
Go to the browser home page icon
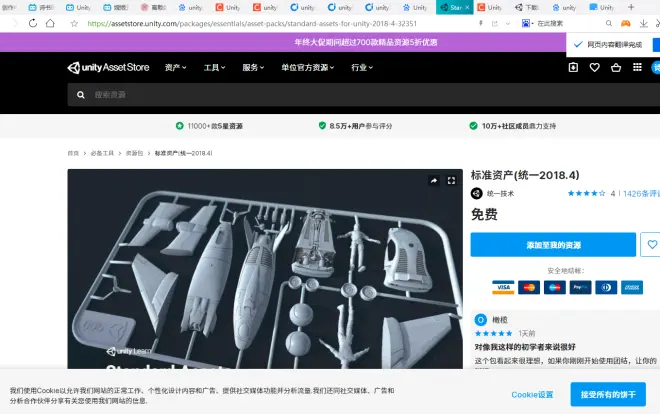pyautogui.click(x=50, y=23)
